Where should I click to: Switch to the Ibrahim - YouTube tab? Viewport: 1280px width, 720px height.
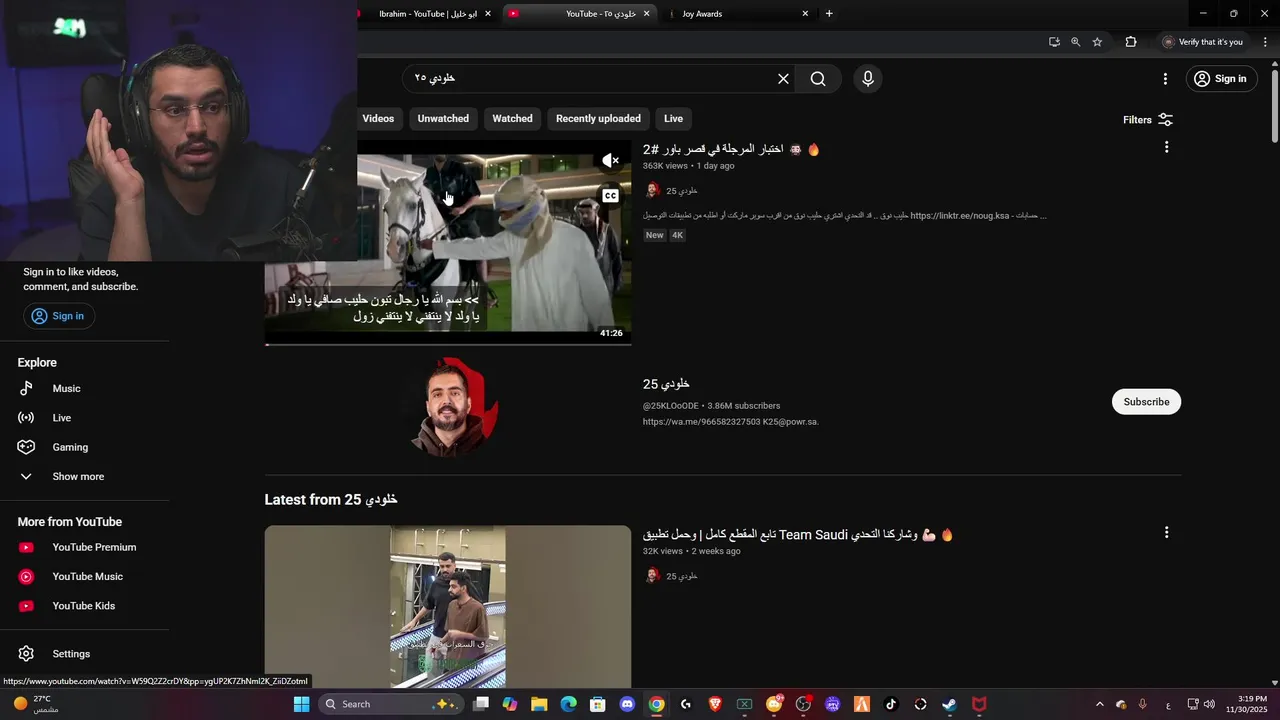(x=428, y=14)
